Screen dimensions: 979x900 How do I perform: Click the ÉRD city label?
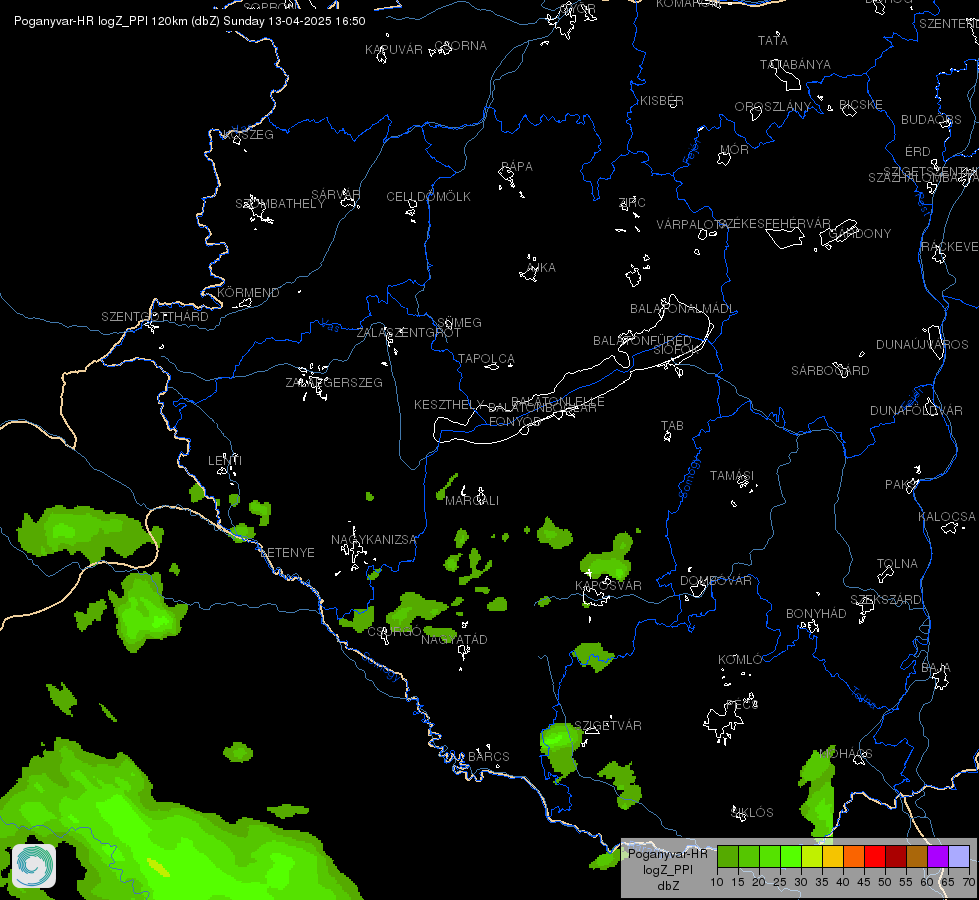click(x=917, y=152)
